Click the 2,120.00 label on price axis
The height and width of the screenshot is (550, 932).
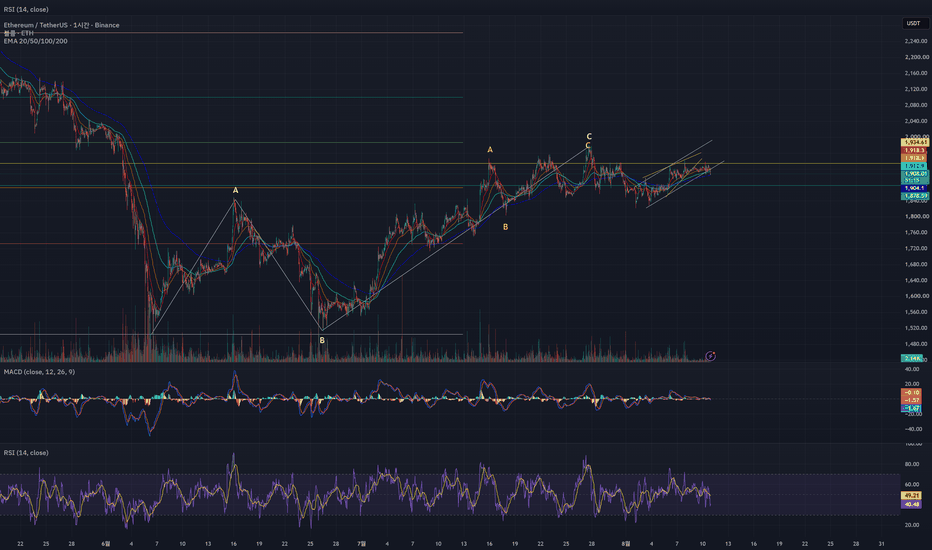916,89
